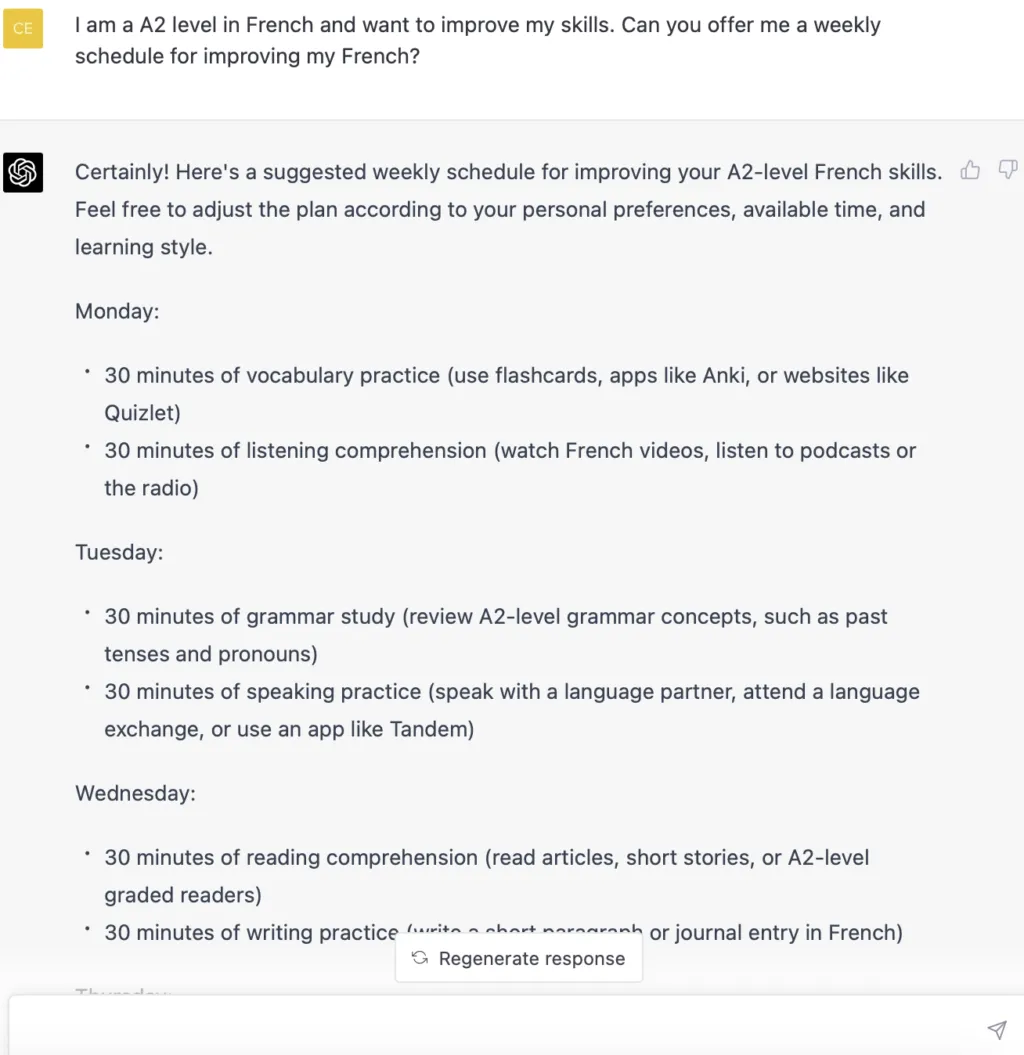Click the user's French A2 question text

coord(478,40)
